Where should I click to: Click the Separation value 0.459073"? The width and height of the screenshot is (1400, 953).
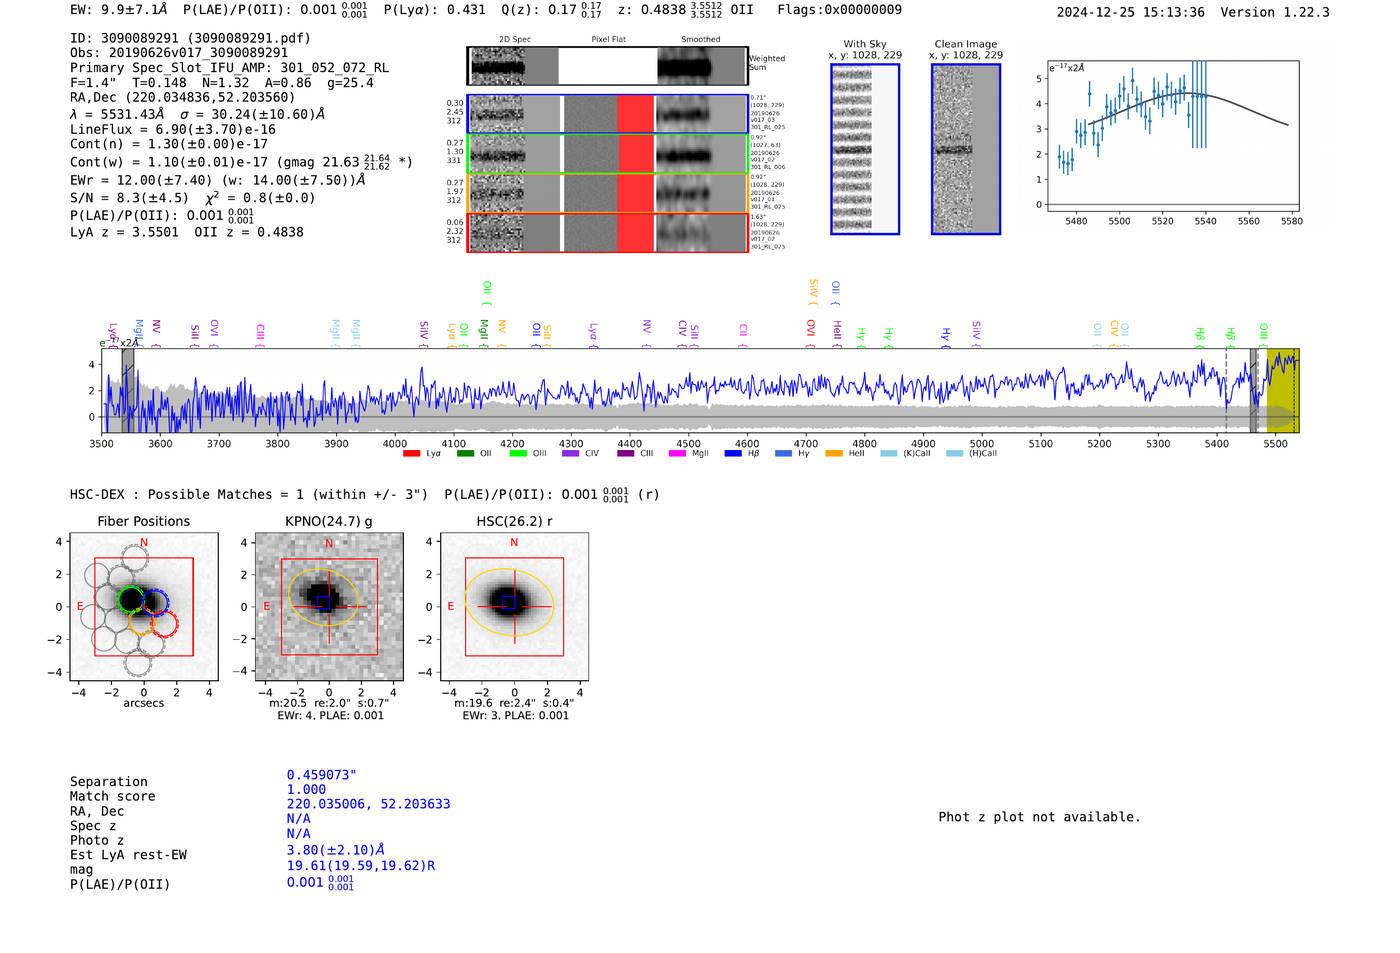tap(322, 775)
